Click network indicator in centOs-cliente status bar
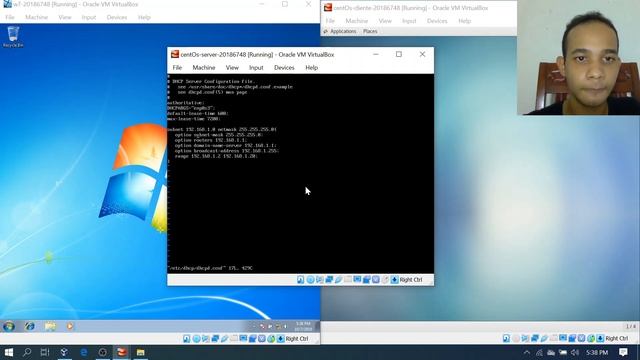 (x=535, y=338)
